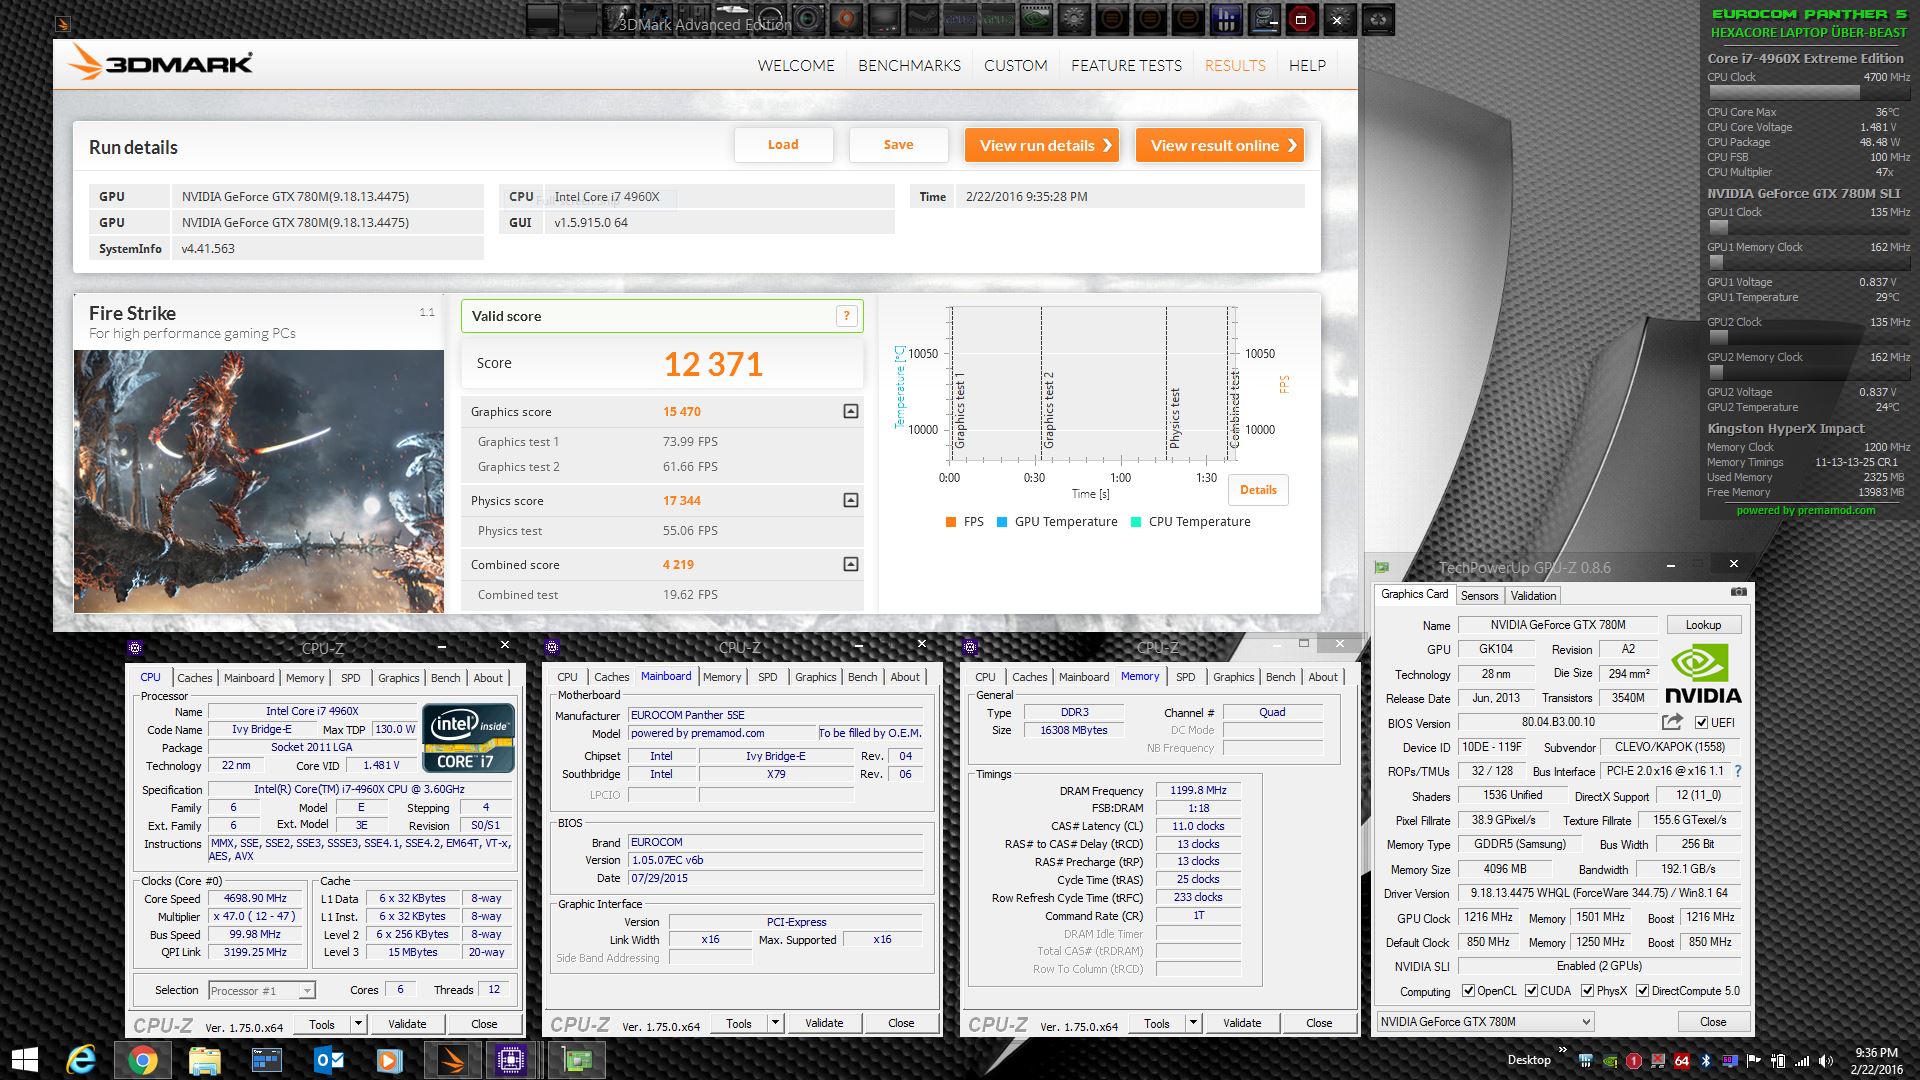The width and height of the screenshot is (1920, 1080).
Task: Click the BIOS export share icon
Action: coord(1672,722)
